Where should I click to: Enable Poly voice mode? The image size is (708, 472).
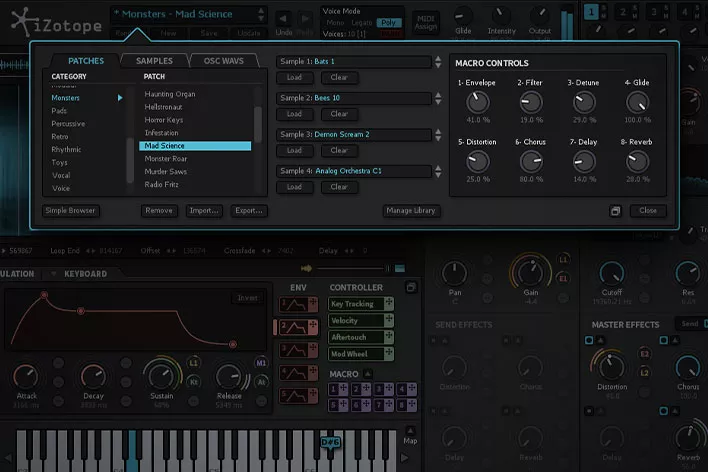point(390,21)
